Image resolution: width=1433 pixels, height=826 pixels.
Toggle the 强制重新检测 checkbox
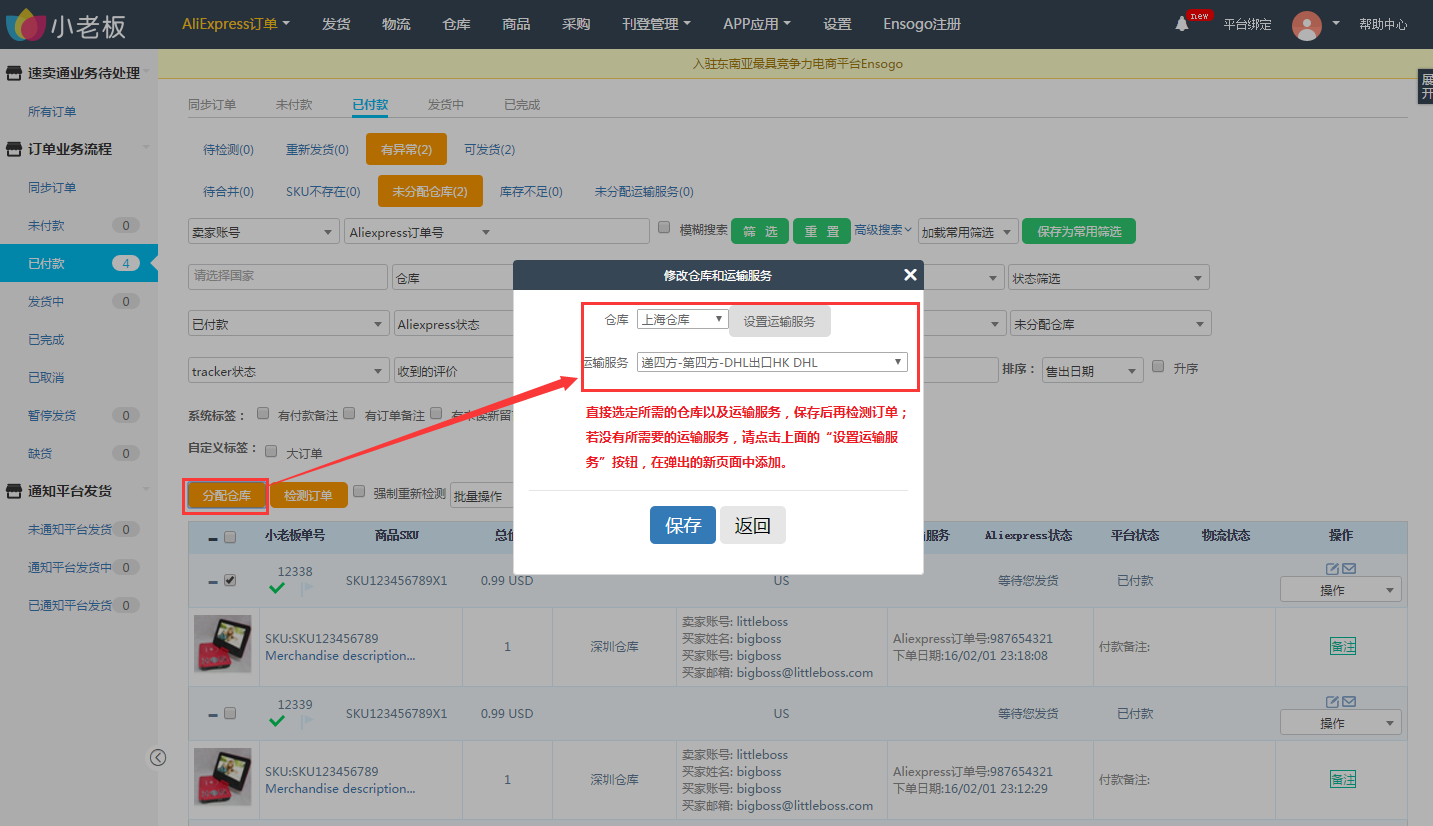pyautogui.click(x=359, y=492)
